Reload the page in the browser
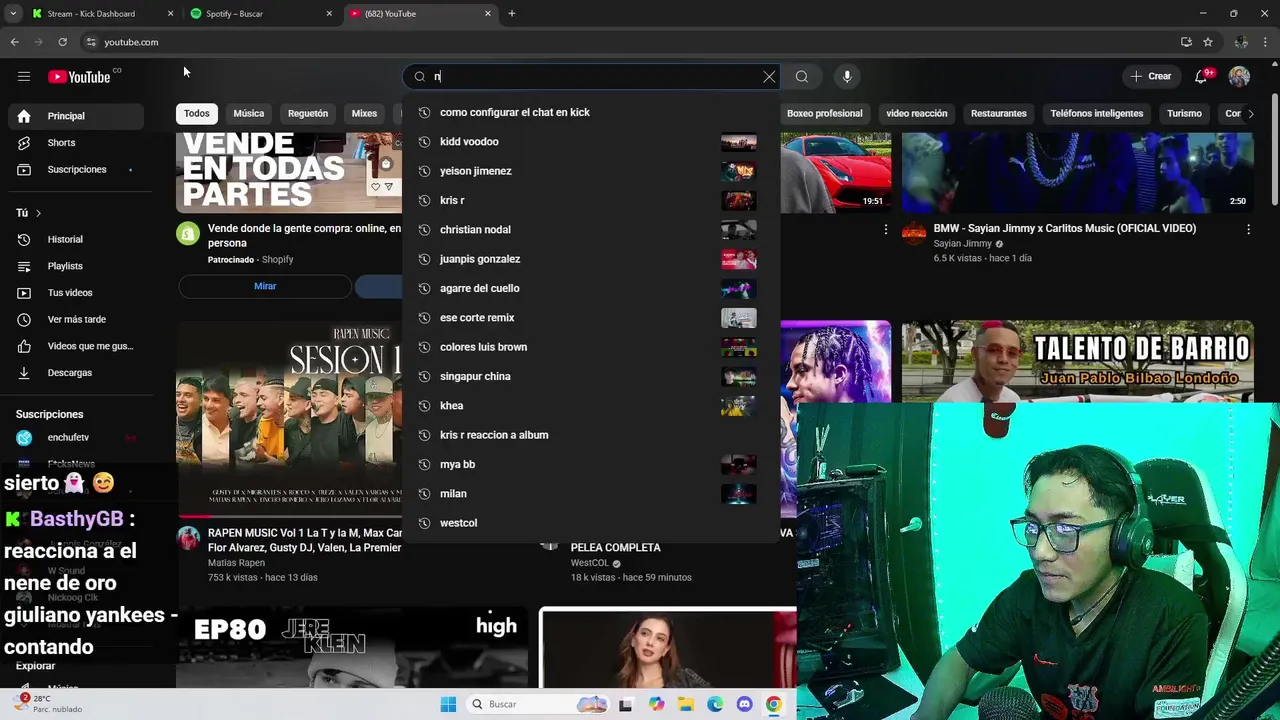Image resolution: width=1280 pixels, height=720 pixels. click(x=62, y=42)
